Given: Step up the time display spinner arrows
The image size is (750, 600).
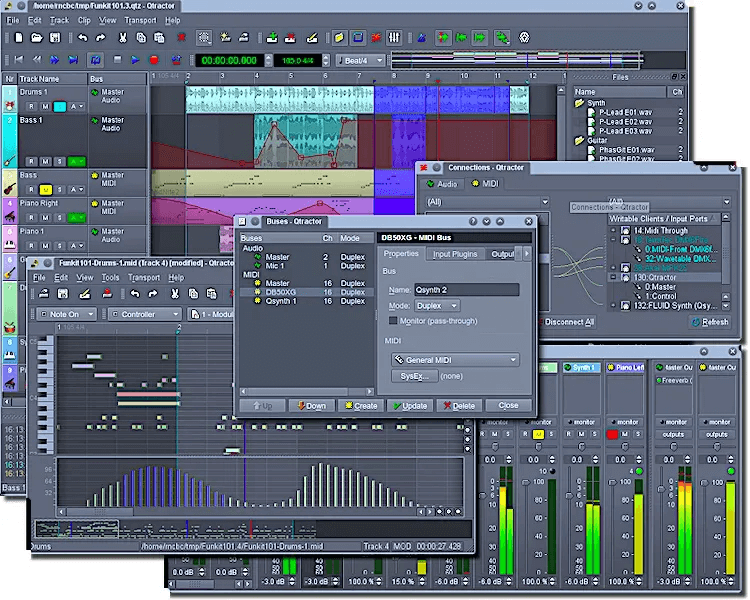Looking at the screenshot, I should point(268,57).
